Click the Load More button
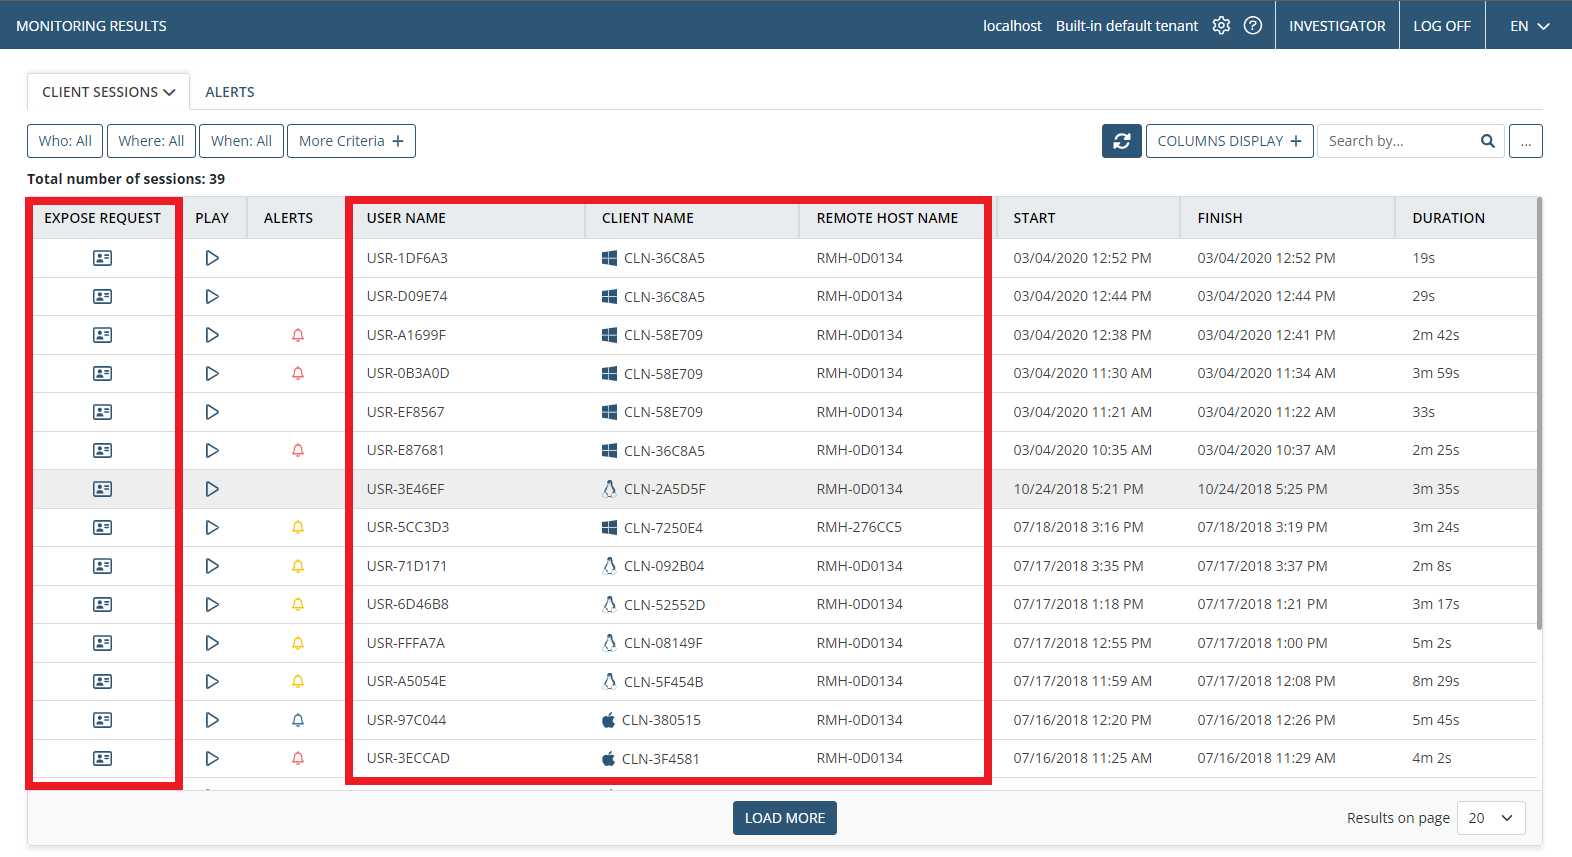This screenshot has height=857, width=1572. [784, 818]
